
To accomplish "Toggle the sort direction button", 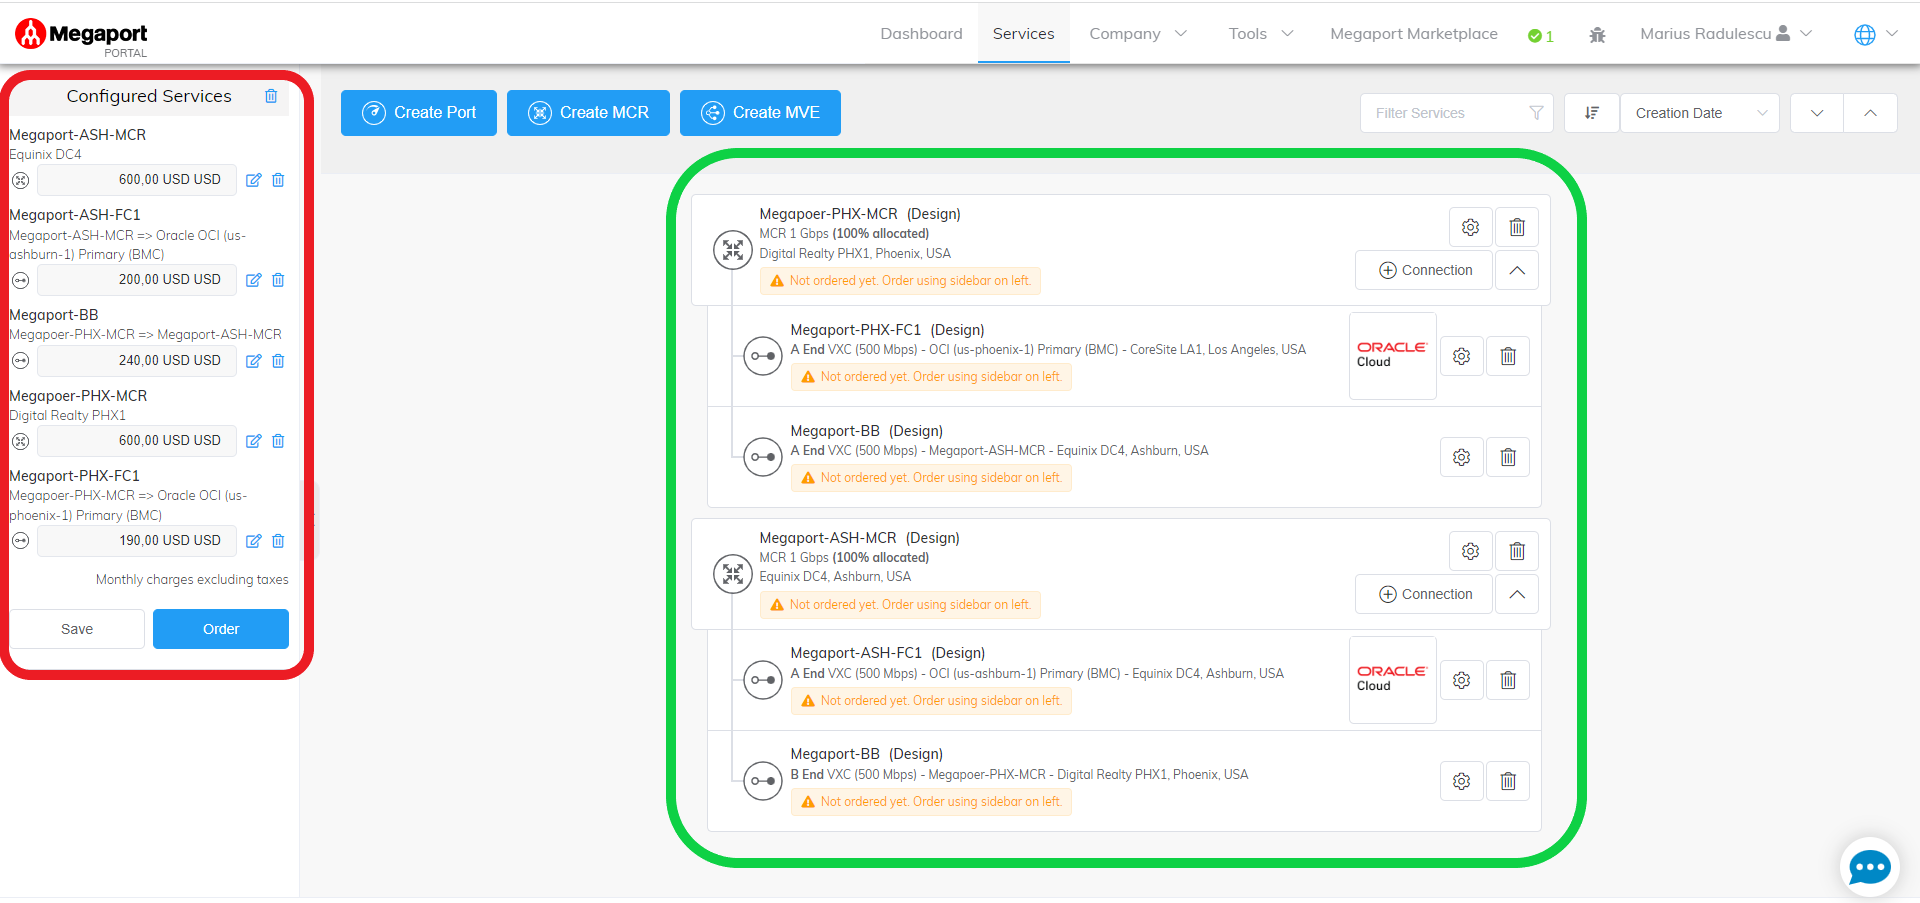I will 1591,113.
